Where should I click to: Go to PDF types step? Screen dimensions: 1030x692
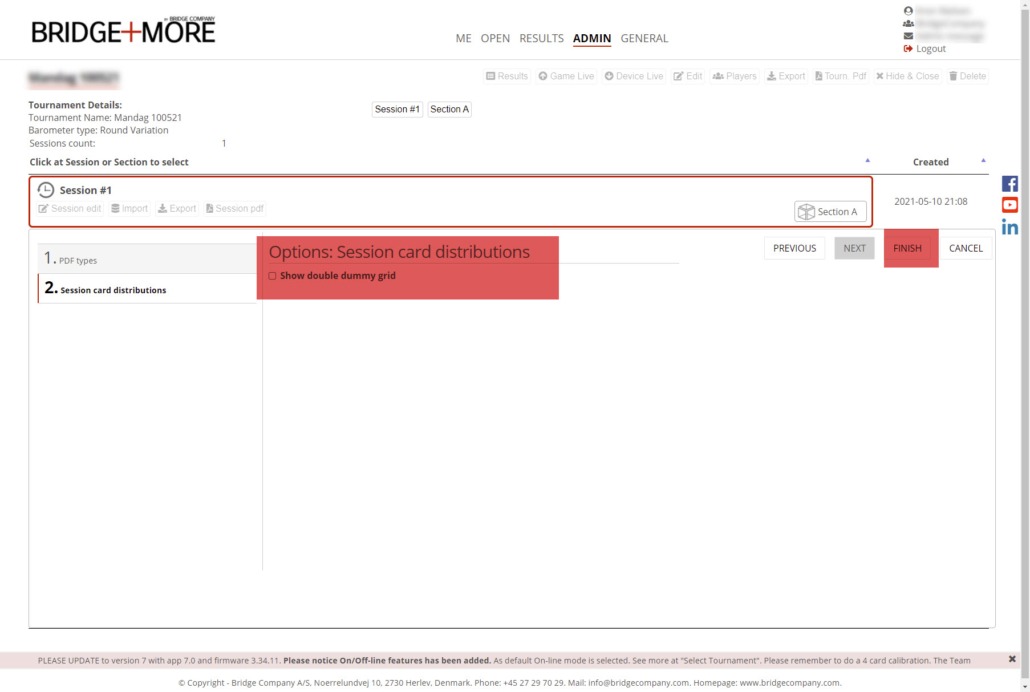pyautogui.click(x=148, y=259)
